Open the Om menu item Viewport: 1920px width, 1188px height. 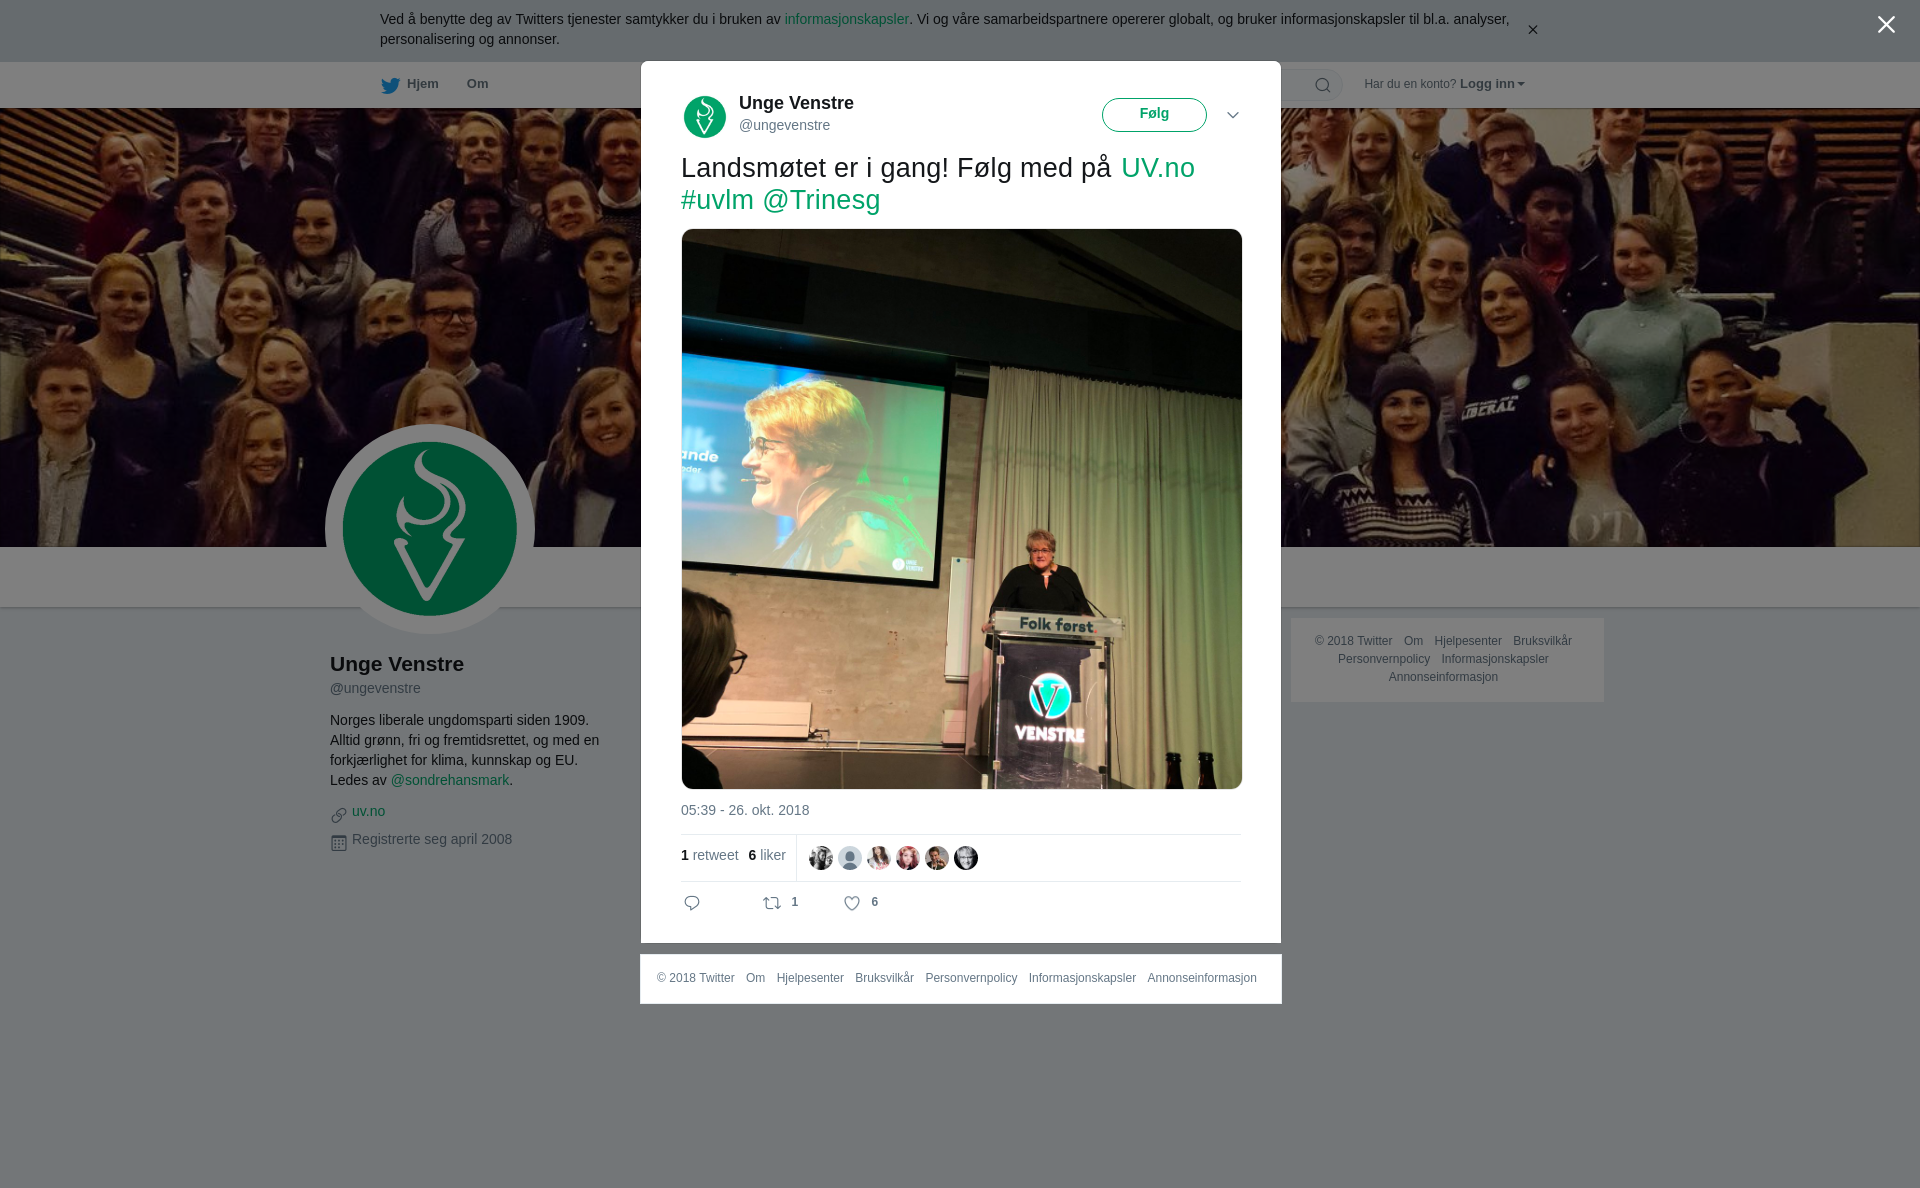[477, 84]
